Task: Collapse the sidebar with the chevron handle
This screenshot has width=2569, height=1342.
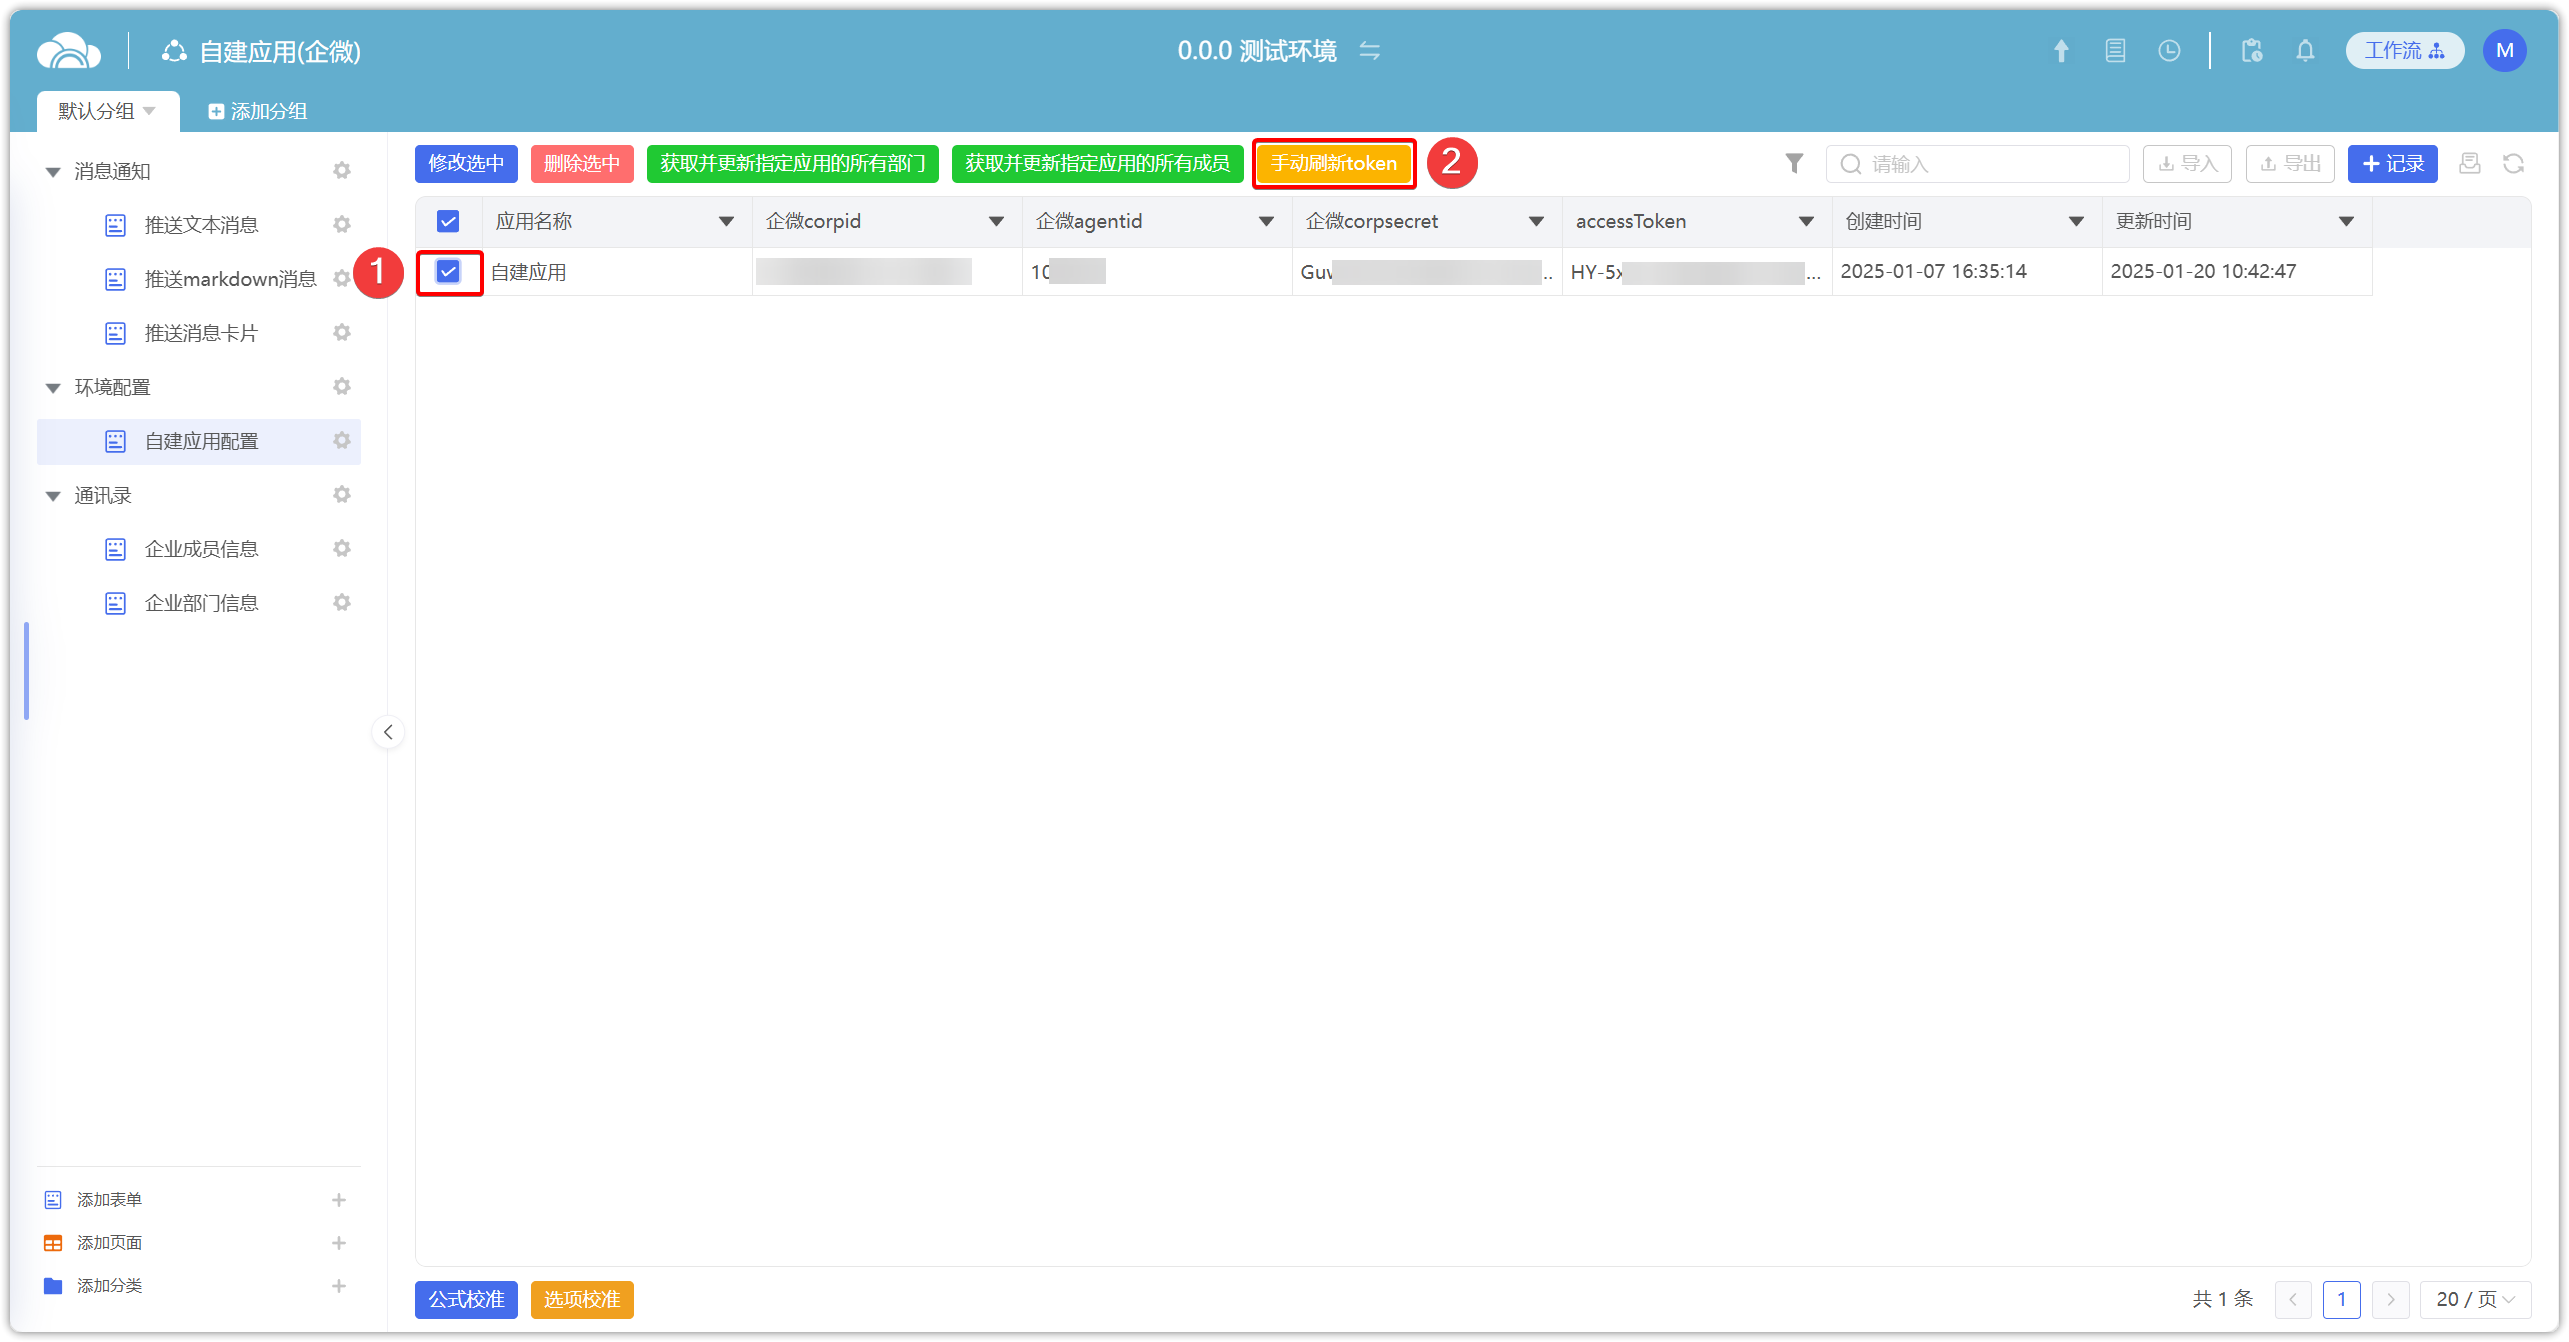Action: 388,732
